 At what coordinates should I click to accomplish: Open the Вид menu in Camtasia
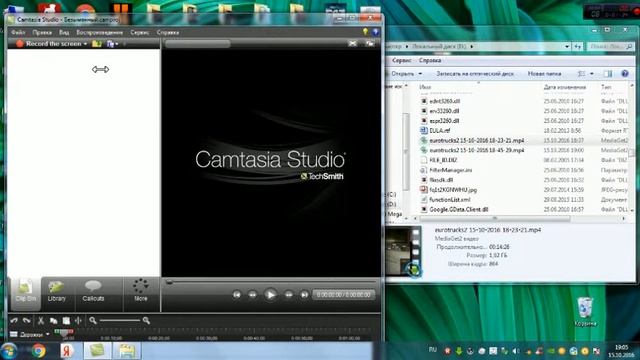(64, 32)
